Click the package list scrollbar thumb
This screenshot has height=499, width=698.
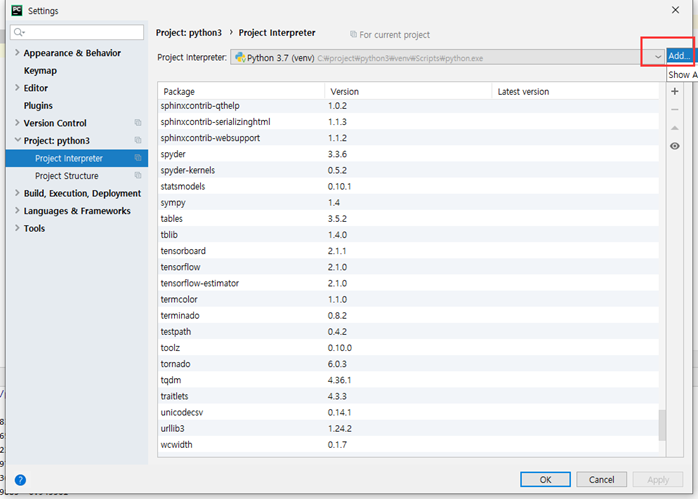[662, 425]
